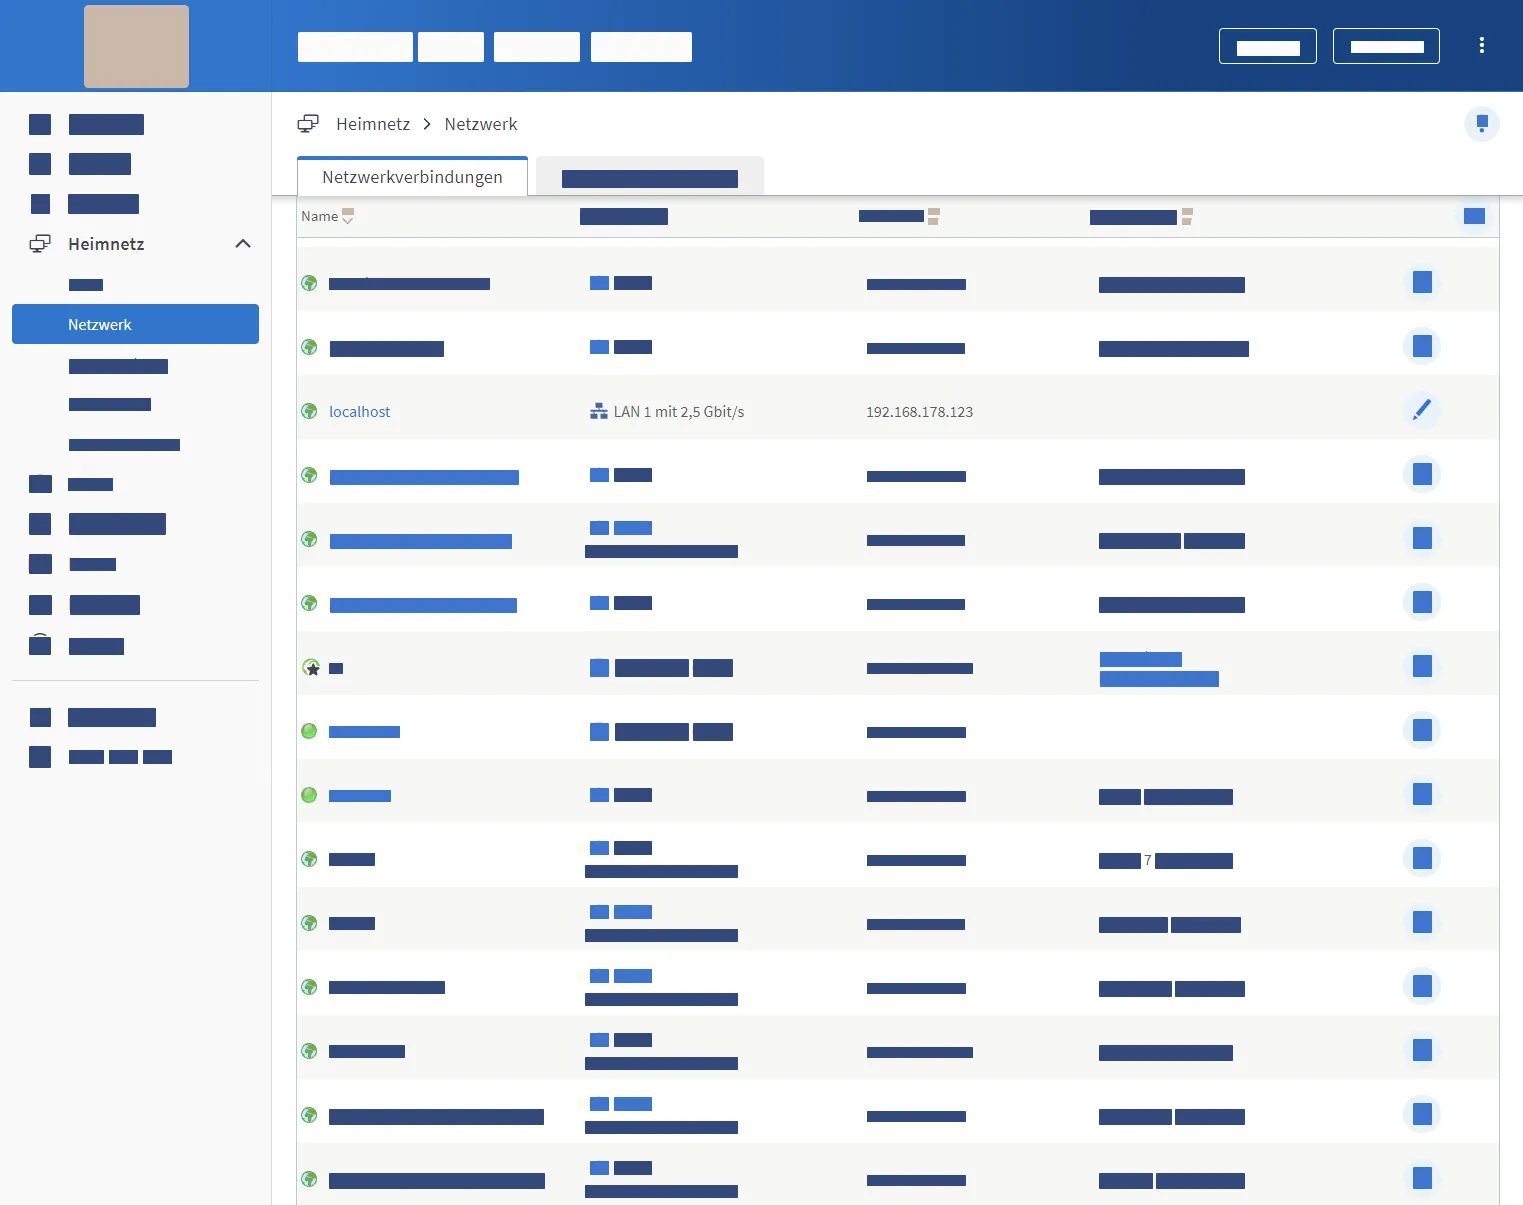Screen dimensions: 1523x1205
Task: Click the Name column header
Action: [x=320, y=216]
